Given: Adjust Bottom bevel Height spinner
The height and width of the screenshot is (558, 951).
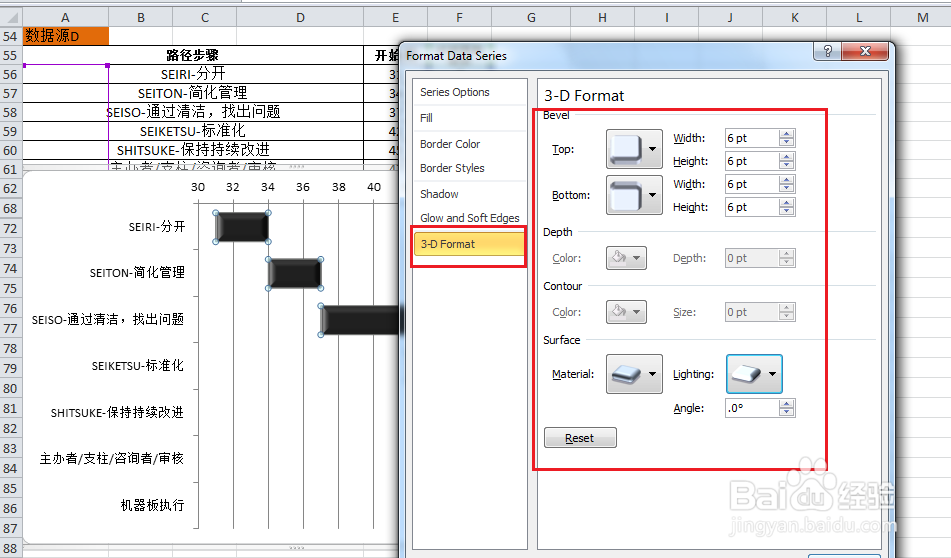Looking at the screenshot, I should click(x=787, y=207).
